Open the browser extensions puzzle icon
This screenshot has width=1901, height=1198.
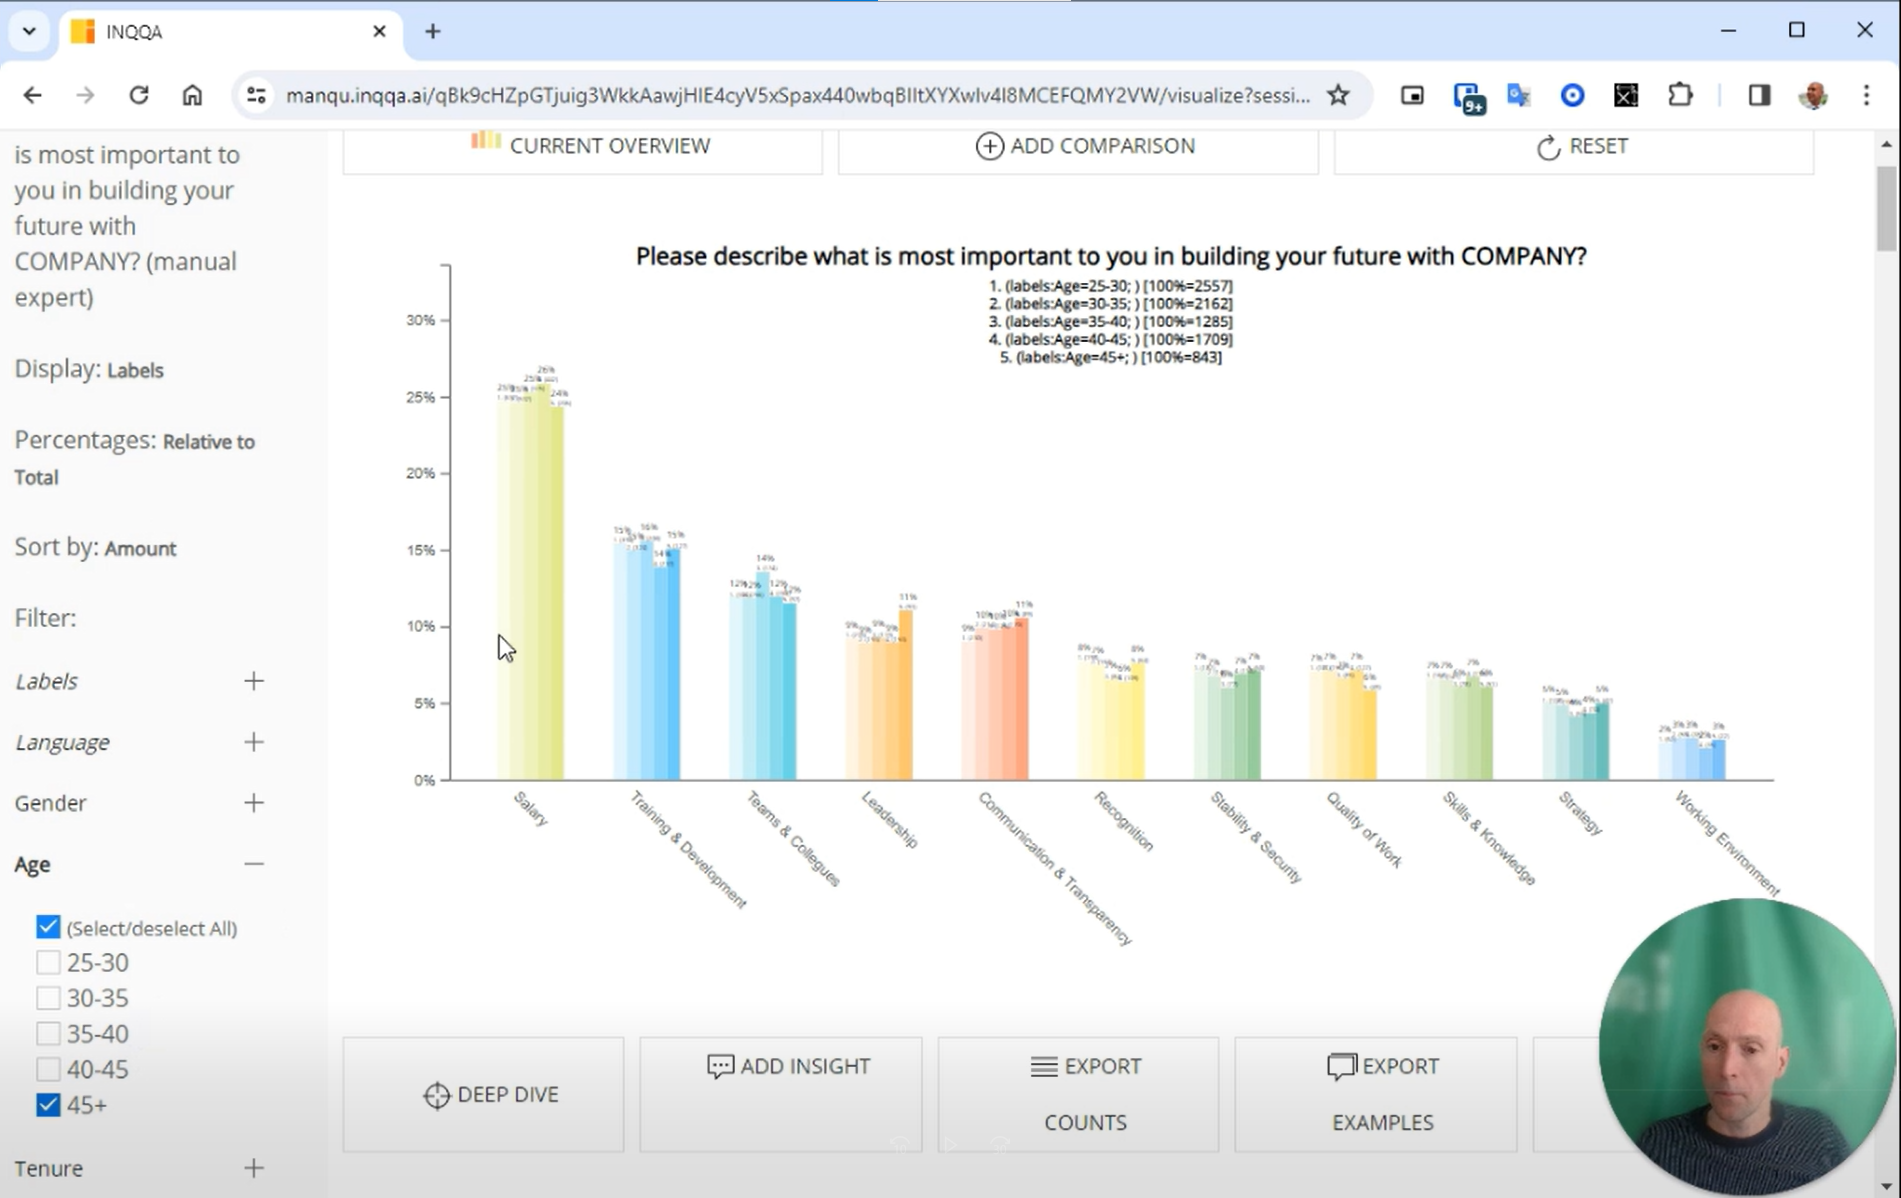1680,95
